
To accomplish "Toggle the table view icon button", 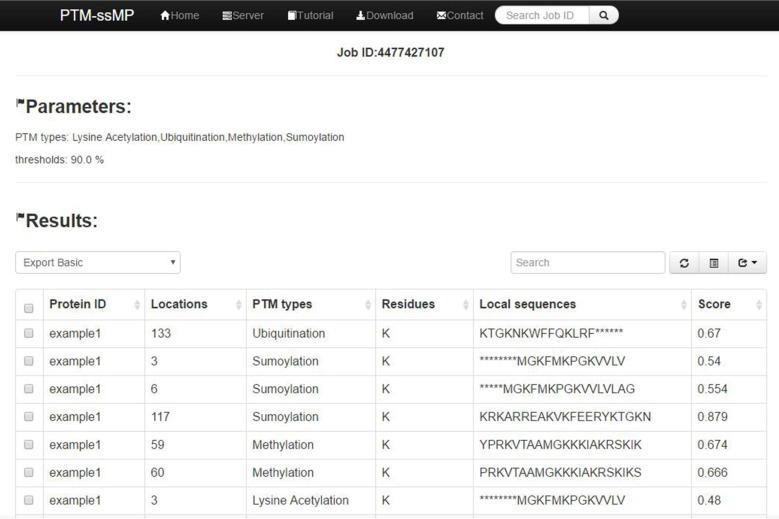I will 713,263.
